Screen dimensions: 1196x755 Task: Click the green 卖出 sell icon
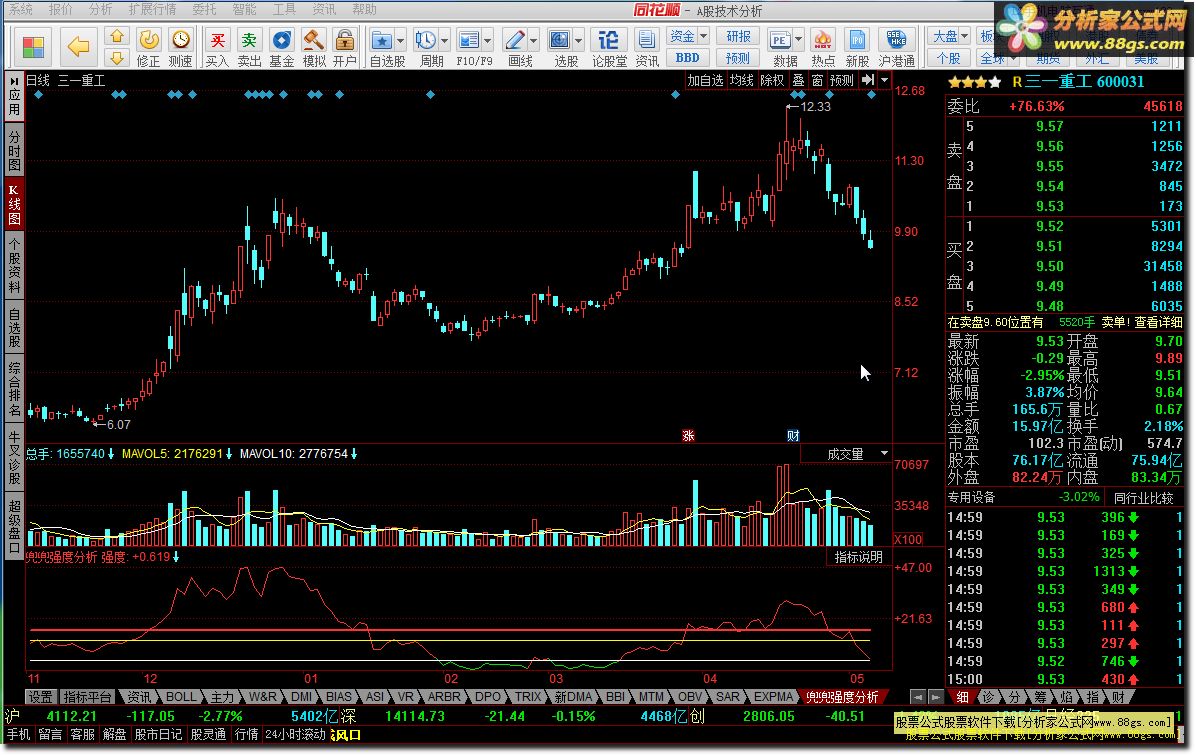tap(249, 40)
